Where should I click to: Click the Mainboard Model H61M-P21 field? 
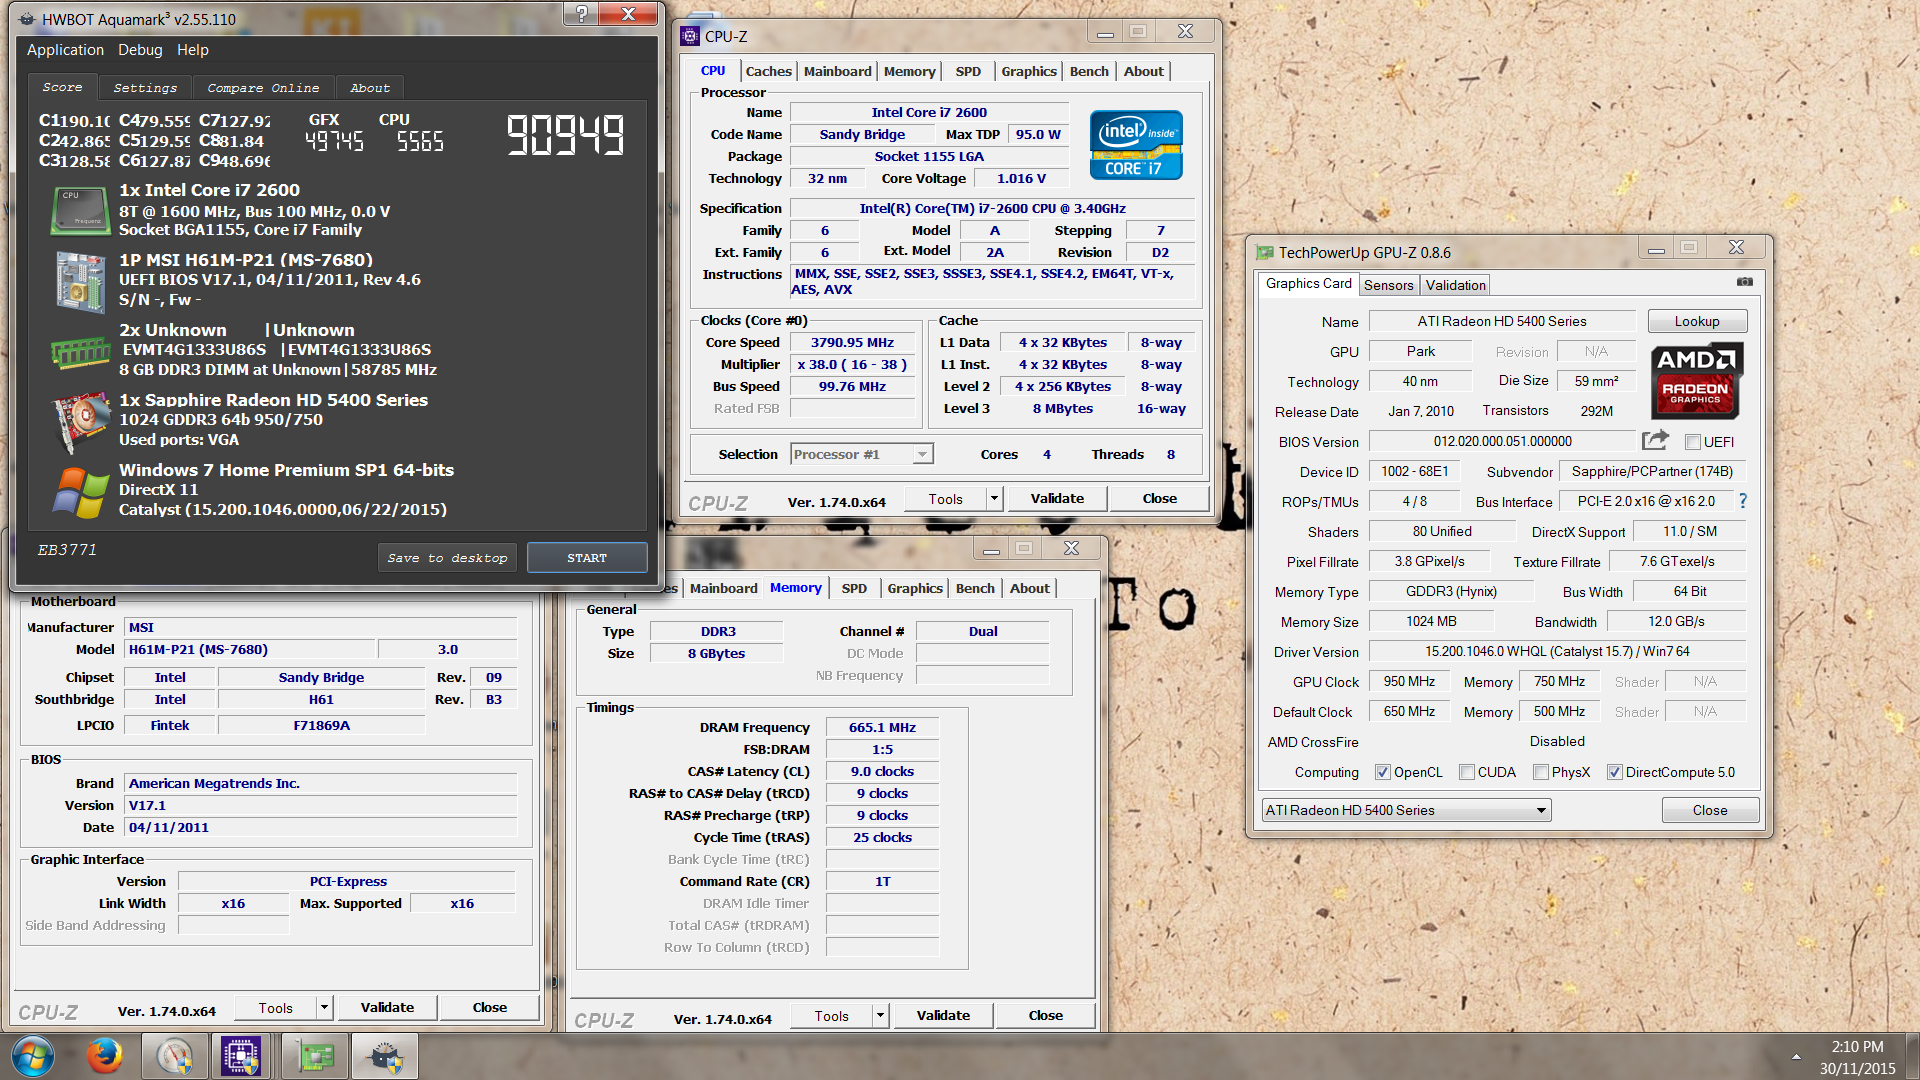point(249,649)
